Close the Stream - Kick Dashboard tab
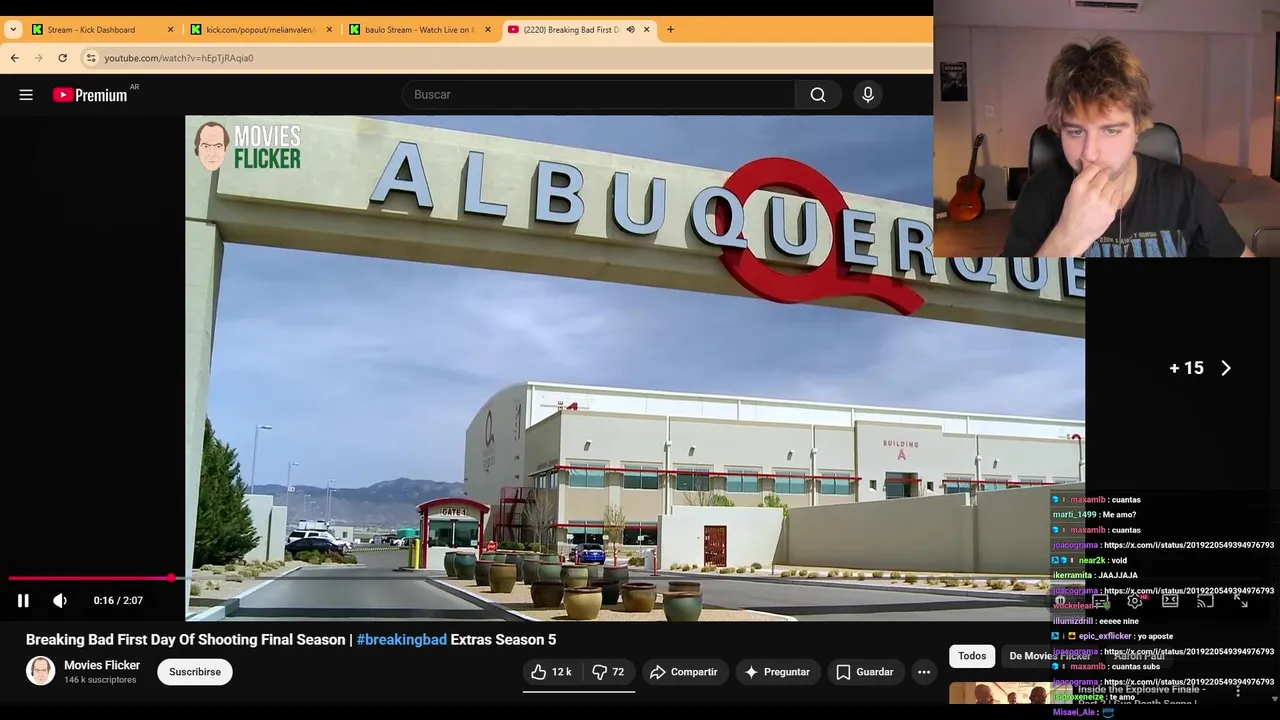This screenshot has height=720, width=1280. 170,30
